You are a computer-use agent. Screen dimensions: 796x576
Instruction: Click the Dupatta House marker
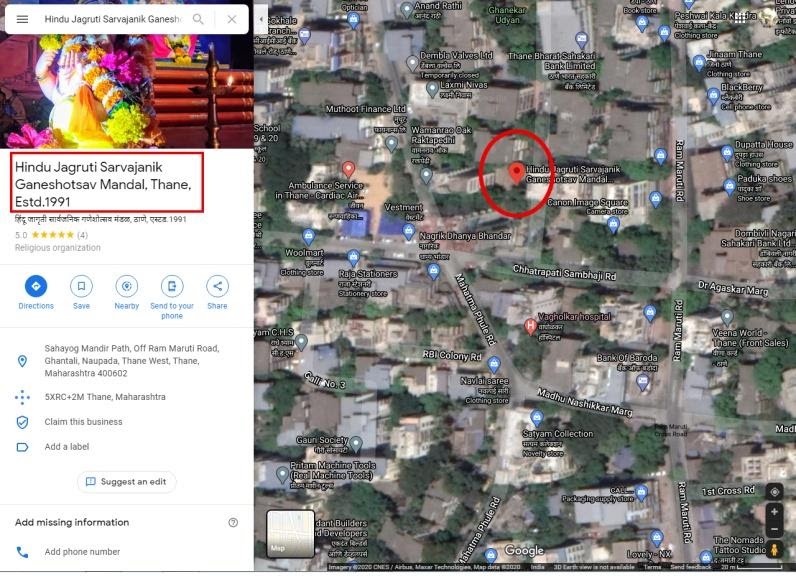727,152
